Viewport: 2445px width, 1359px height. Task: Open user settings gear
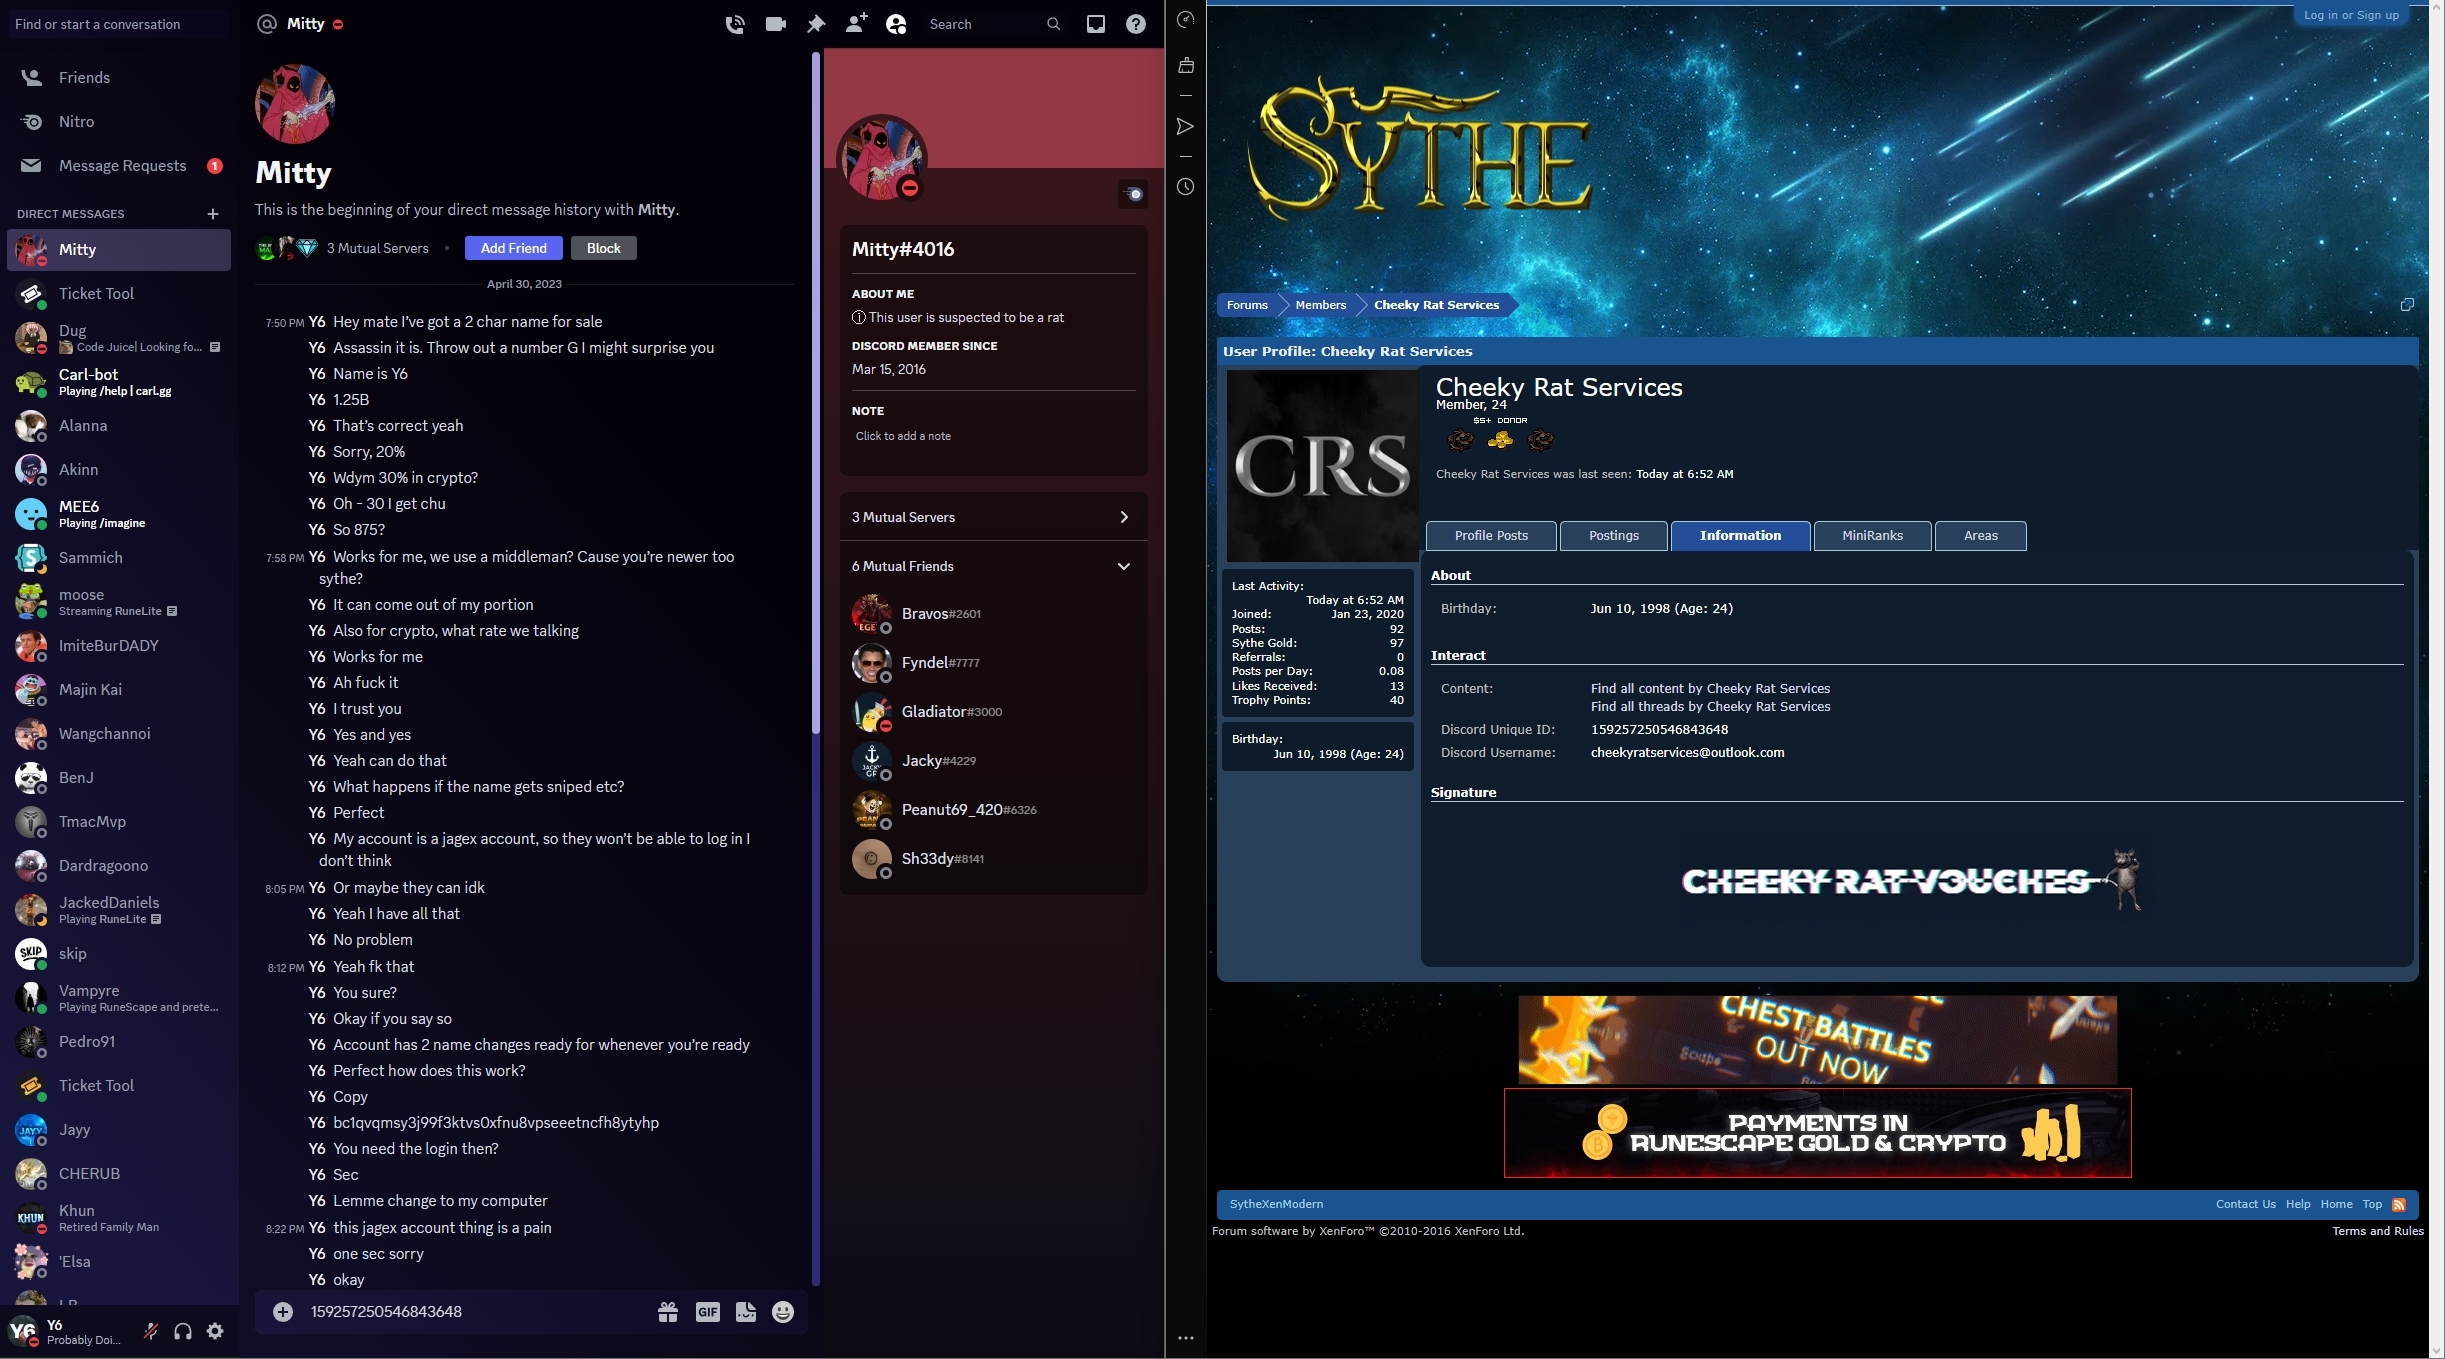click(215, 1331)
